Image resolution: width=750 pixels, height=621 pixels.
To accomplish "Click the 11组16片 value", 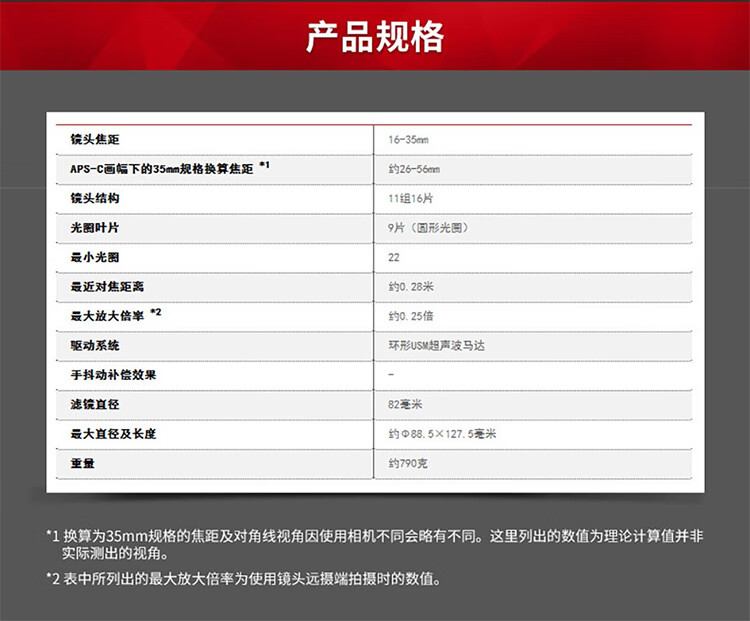I will tap(410, 199).
